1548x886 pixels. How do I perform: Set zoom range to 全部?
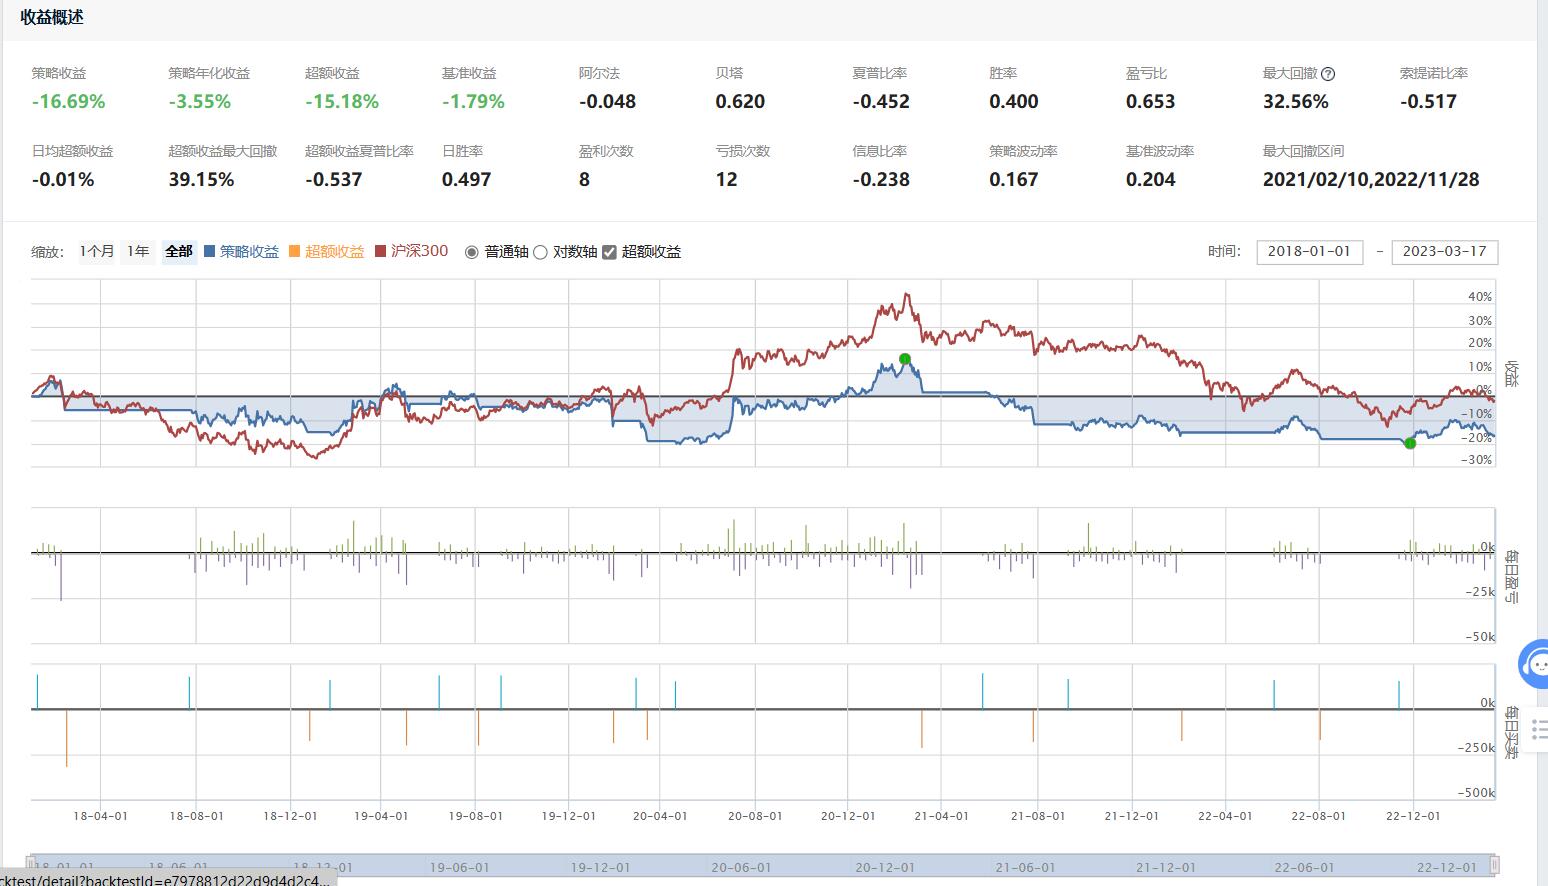pos(179,252)
